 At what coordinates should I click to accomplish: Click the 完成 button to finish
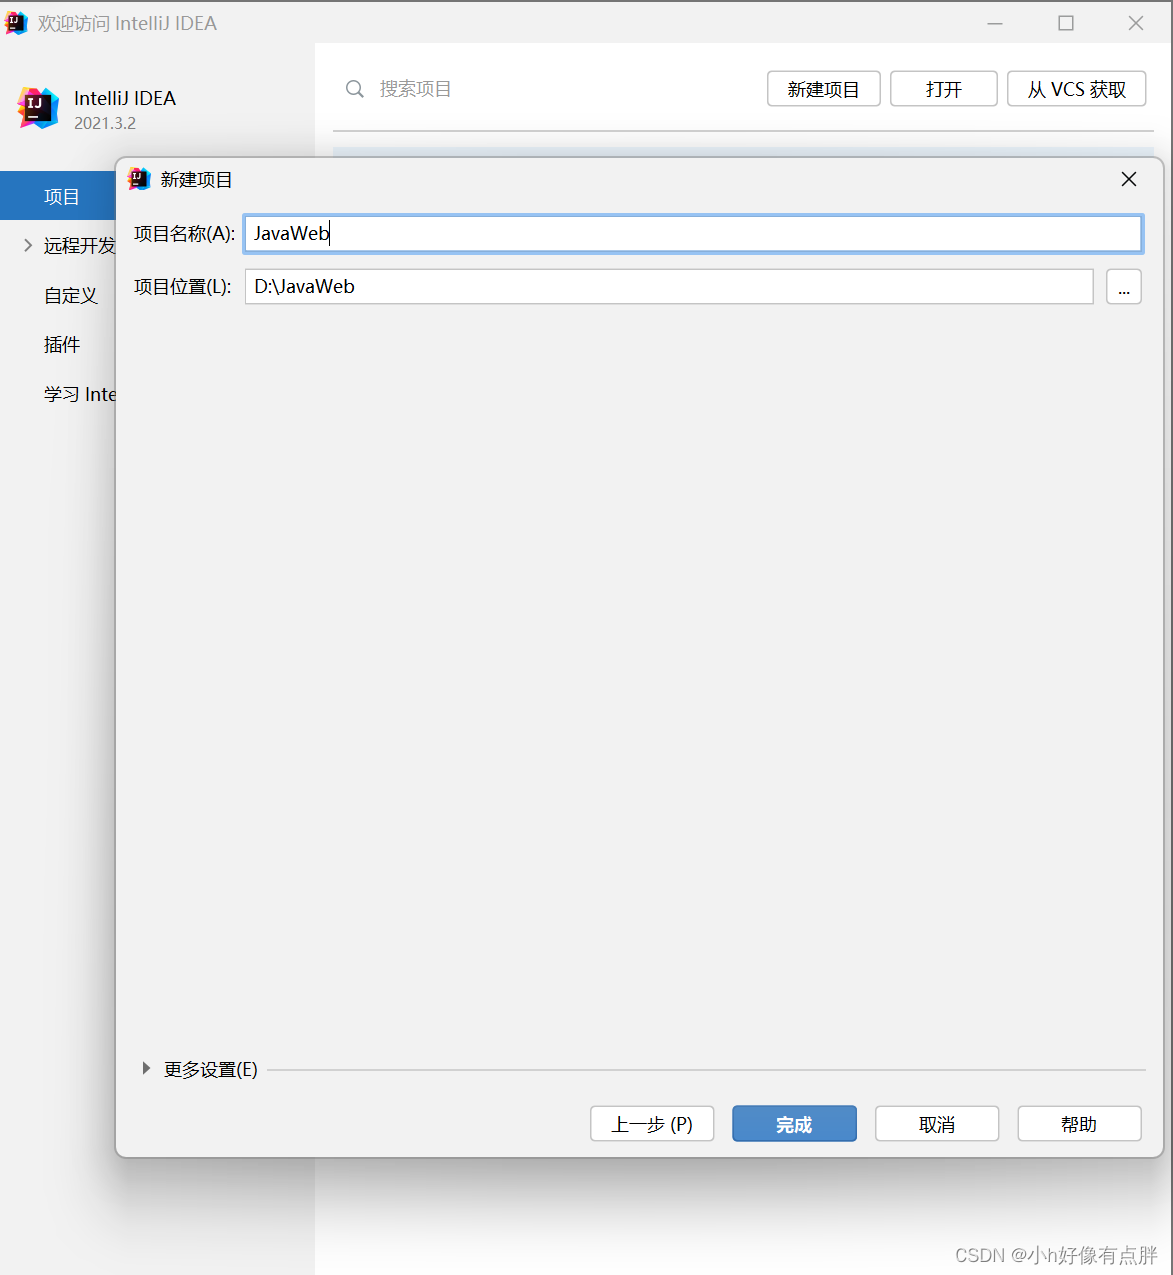[x=794, y=1123]
